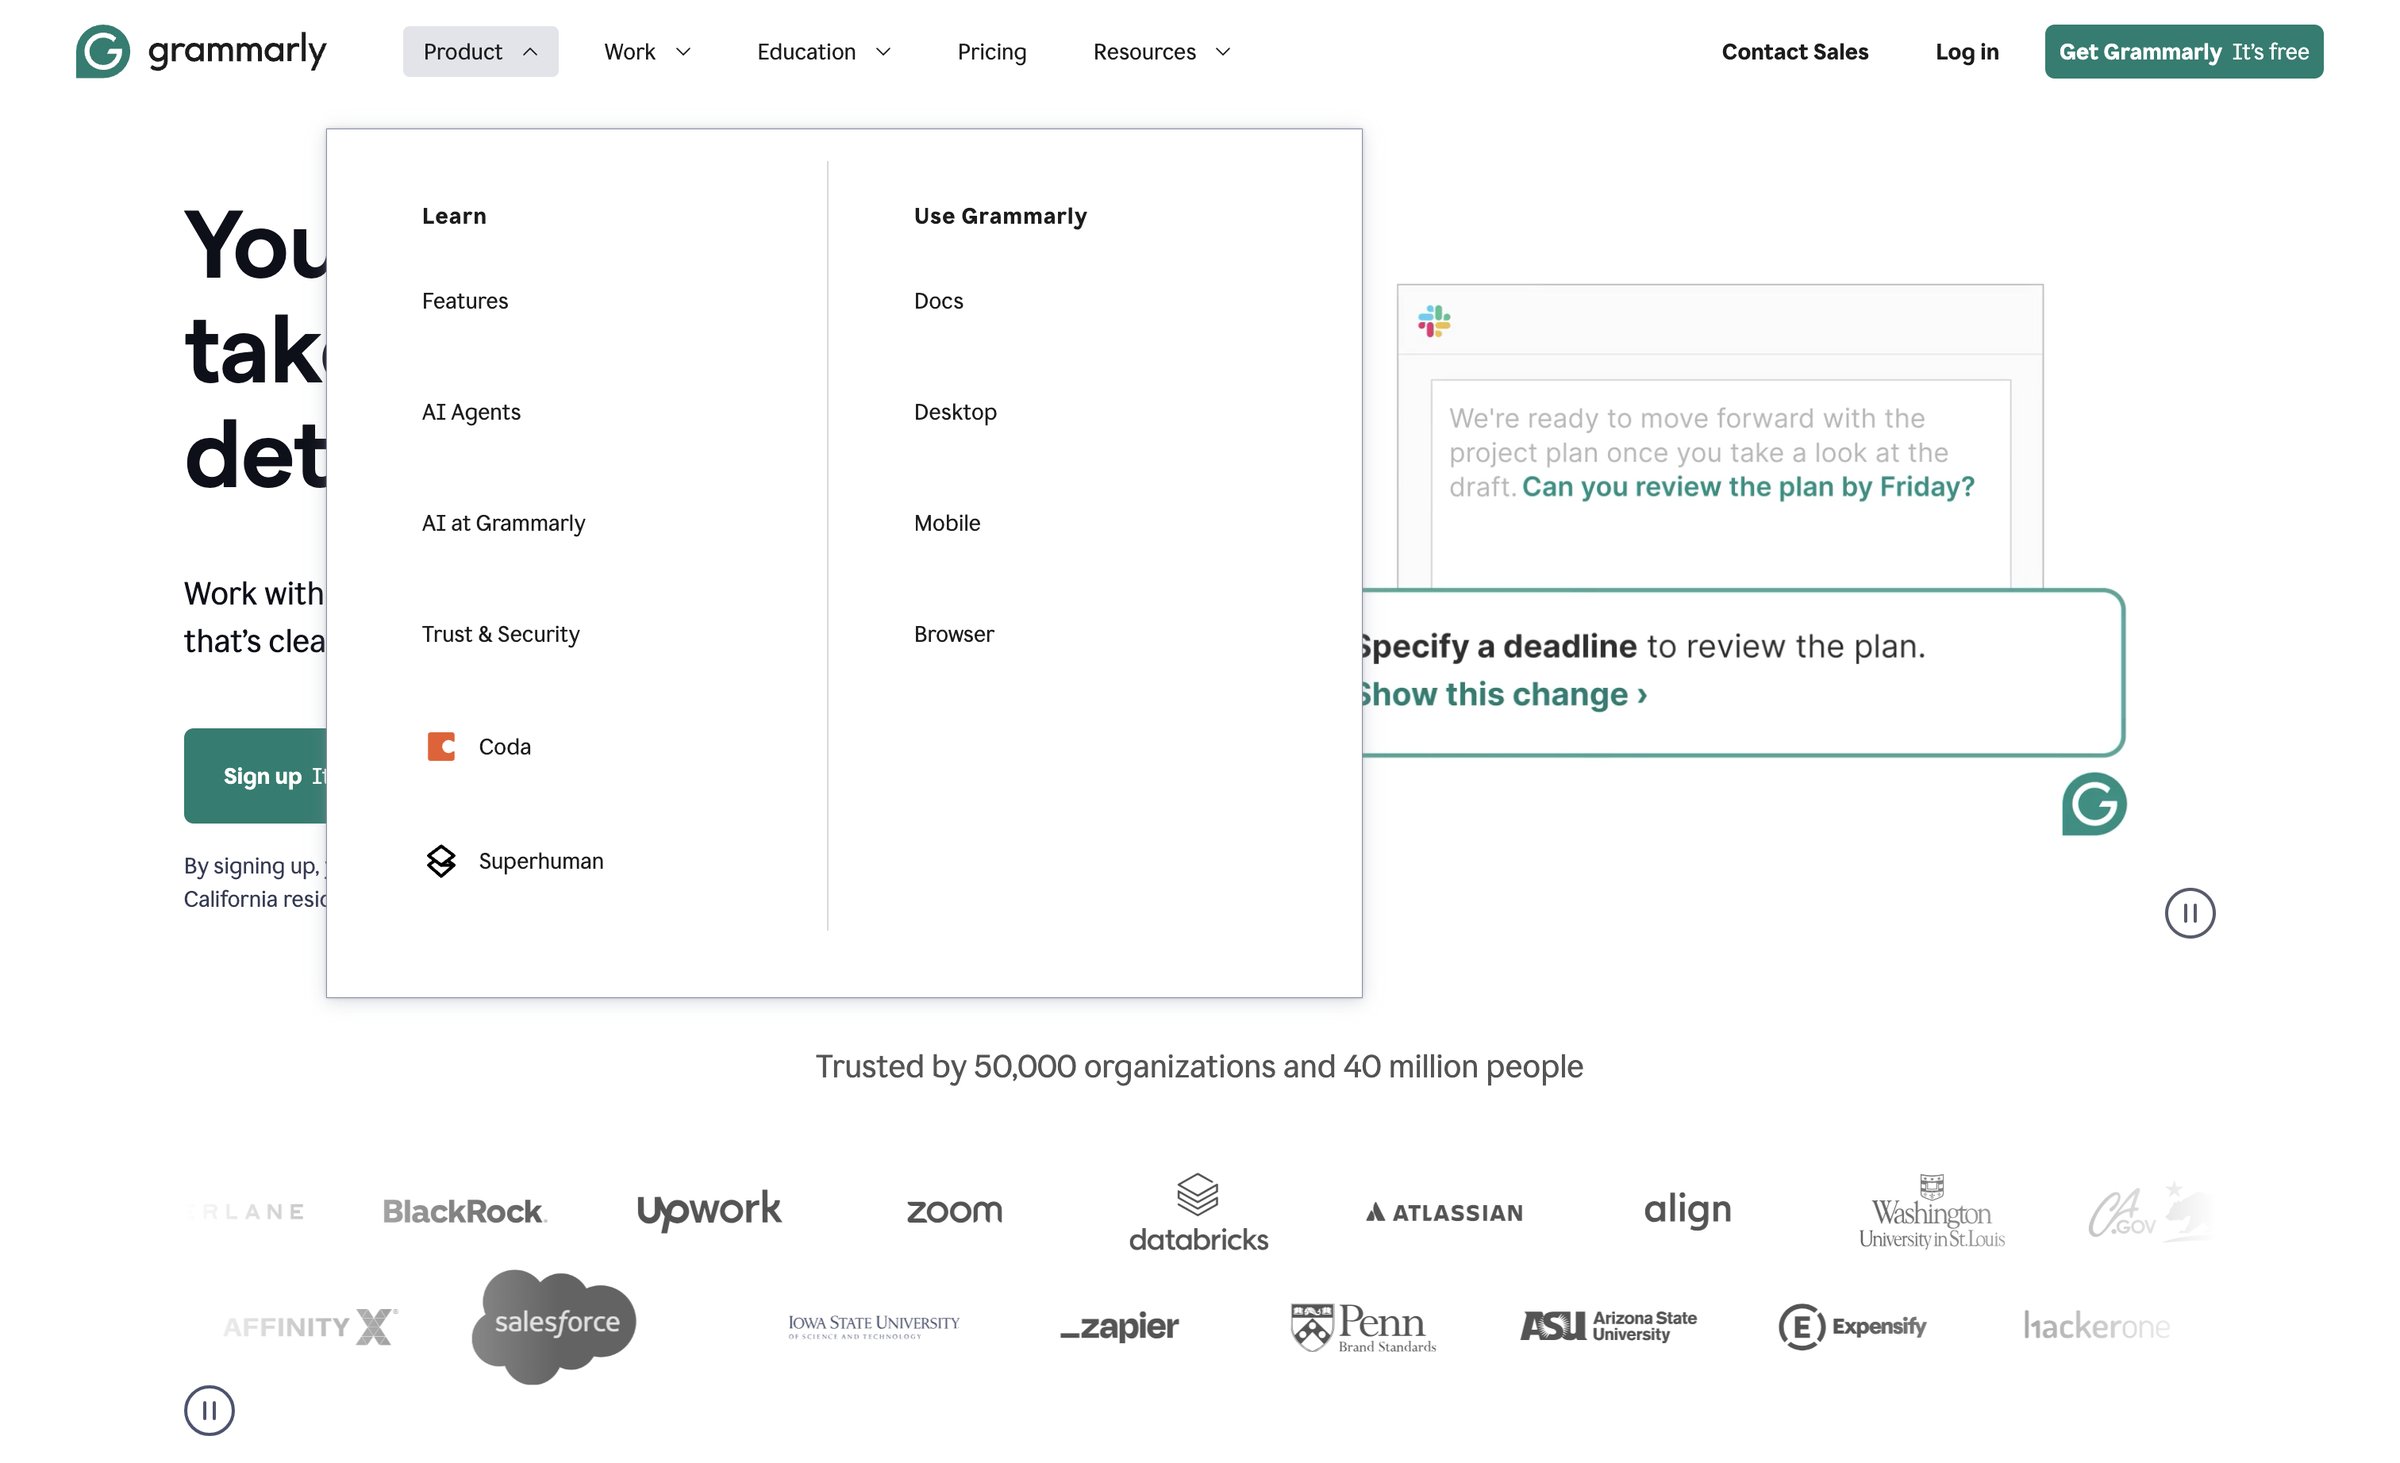2400x1463 pixels.
Task: Select Desktop under Use Grammarly
Action: click(955, 412)
